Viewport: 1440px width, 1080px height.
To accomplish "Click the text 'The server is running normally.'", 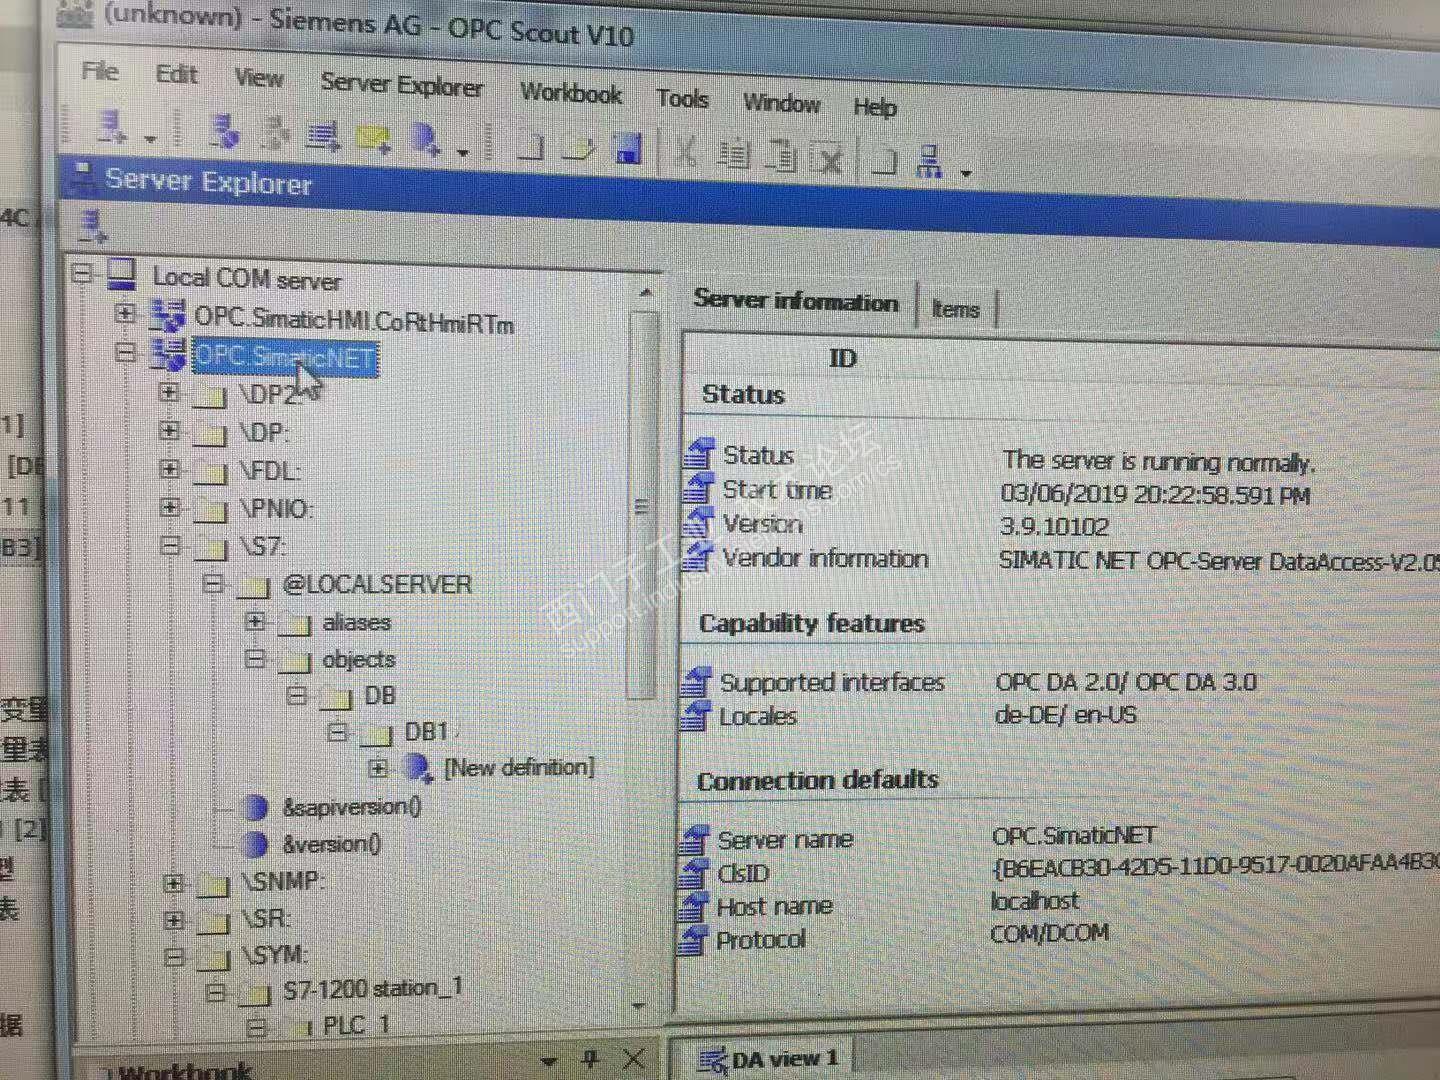I will pos(1159,461).
